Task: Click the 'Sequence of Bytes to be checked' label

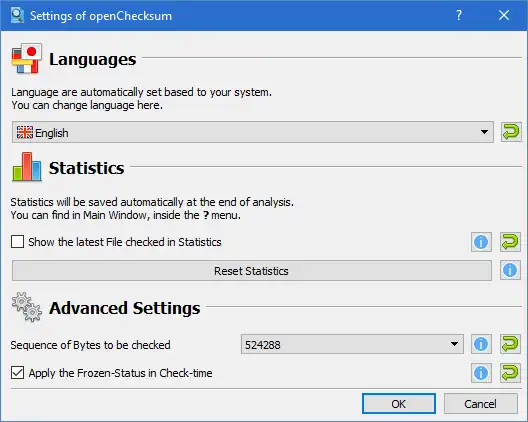Action: coord(91,345)
